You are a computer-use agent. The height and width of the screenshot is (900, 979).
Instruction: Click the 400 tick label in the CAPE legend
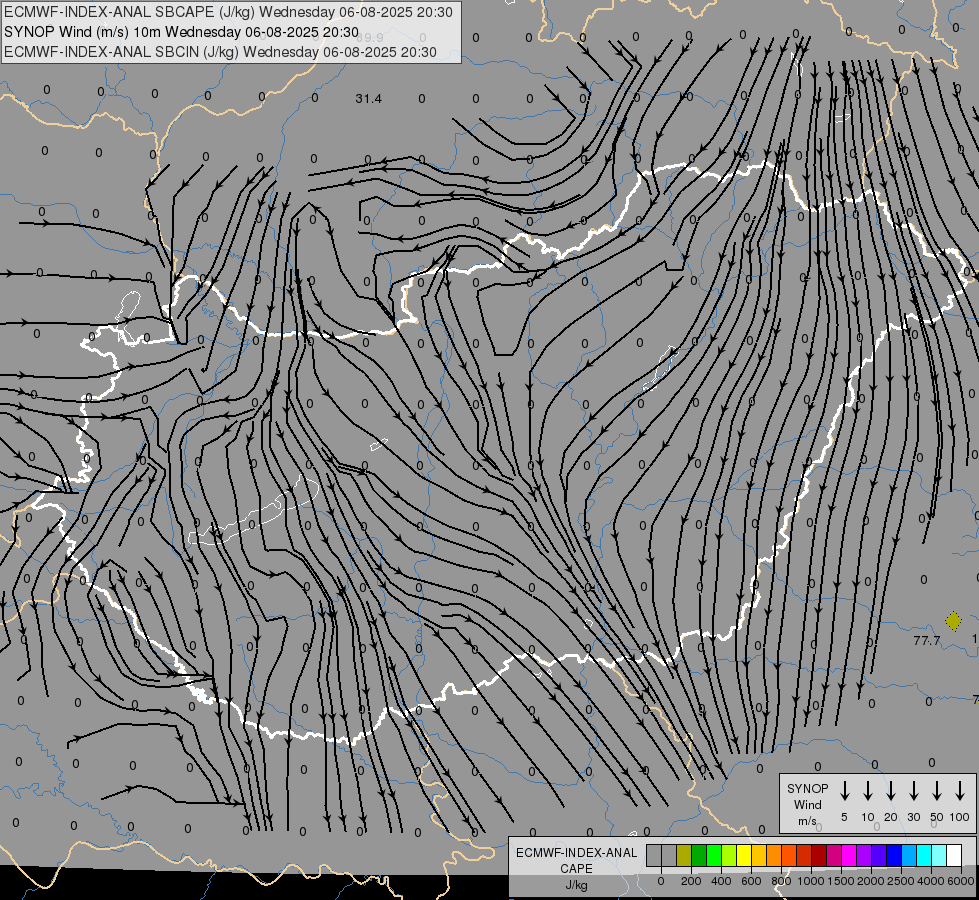tap(721, 881)
